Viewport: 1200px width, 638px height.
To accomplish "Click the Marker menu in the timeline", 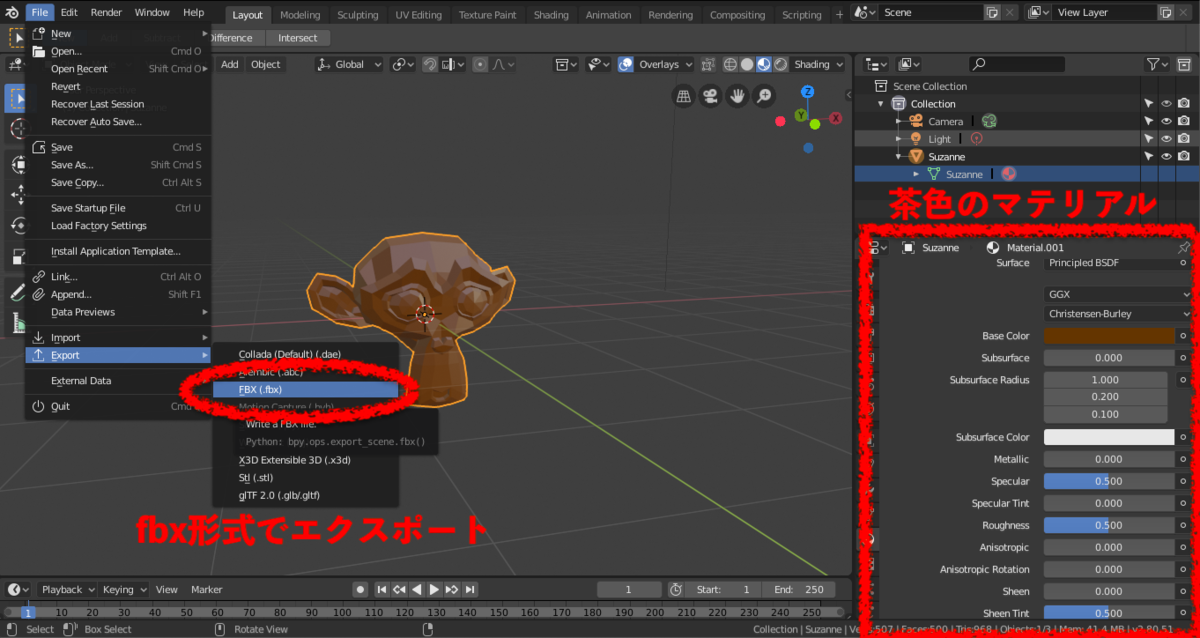I will (206, 590).
